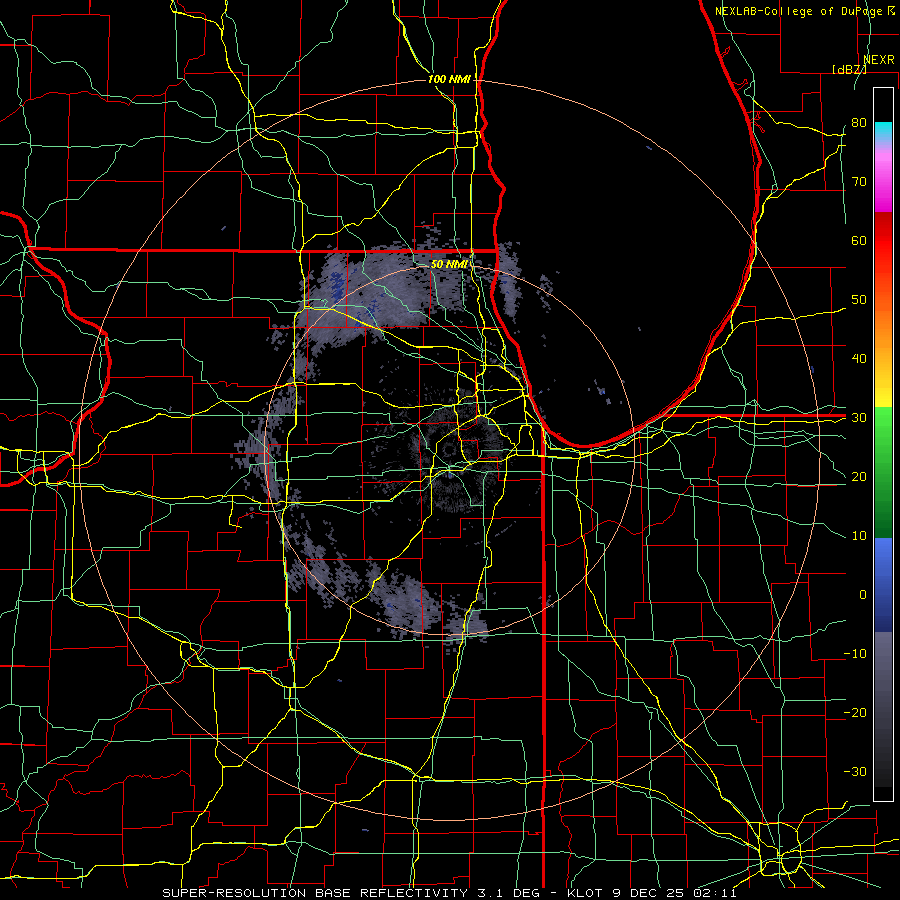The height and width of the screenshot is (900, 900).
Task: Click the 30 dBZ value on the scale
Action: tap(859, 417)
